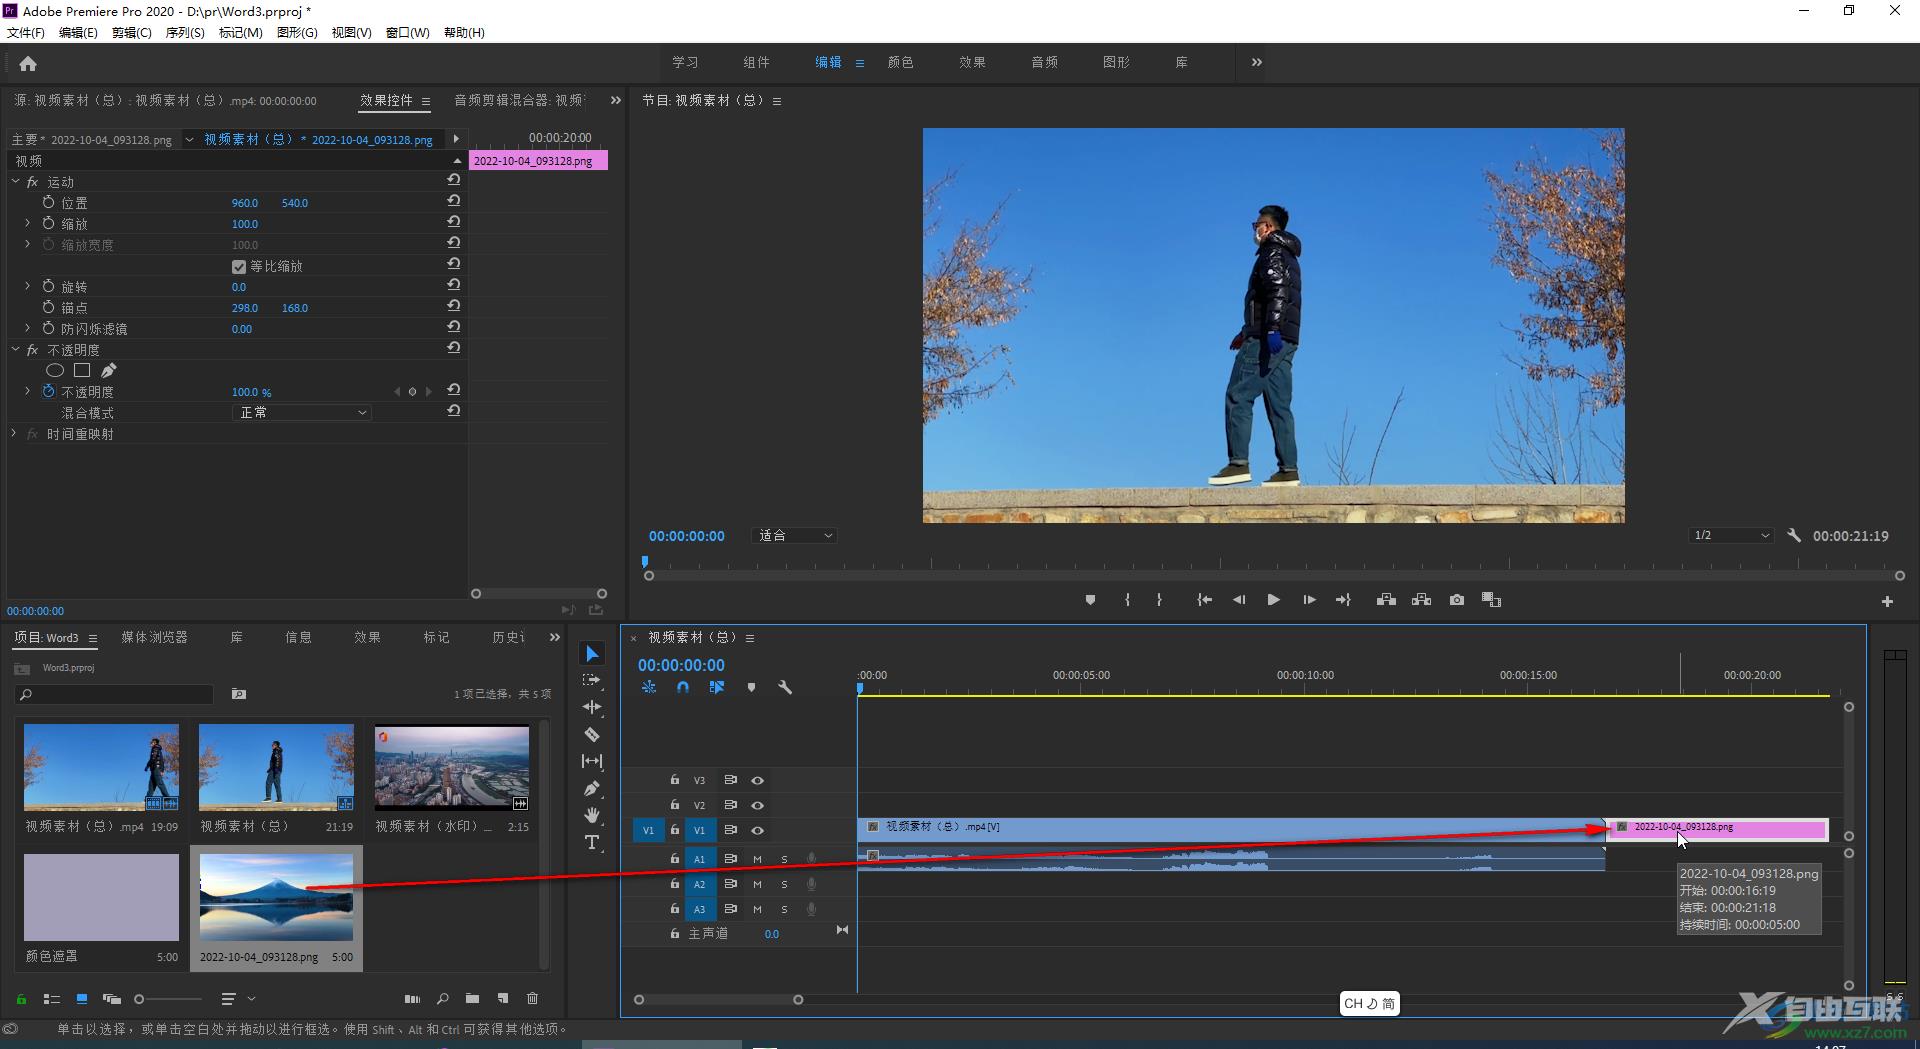Click the Extract button
1920x1049 pixels.
pos(1421,600)
